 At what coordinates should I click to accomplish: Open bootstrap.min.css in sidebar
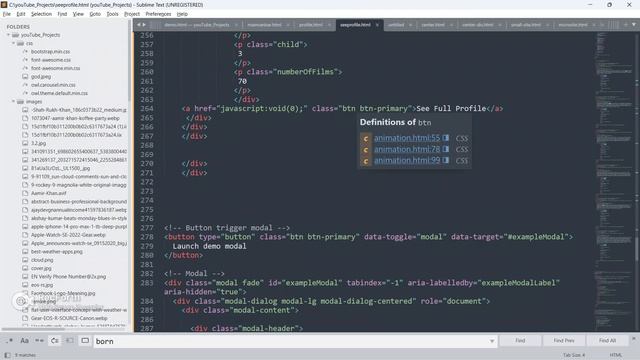tap(50, 52)
